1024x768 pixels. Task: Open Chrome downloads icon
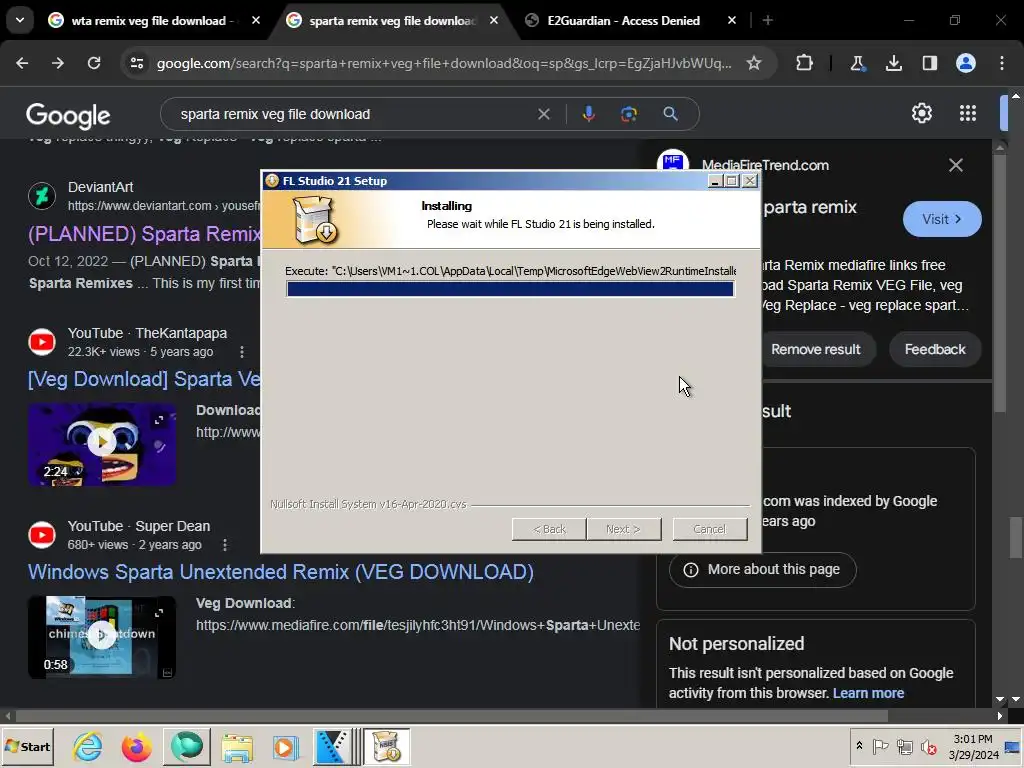click(x=893, y=63)
